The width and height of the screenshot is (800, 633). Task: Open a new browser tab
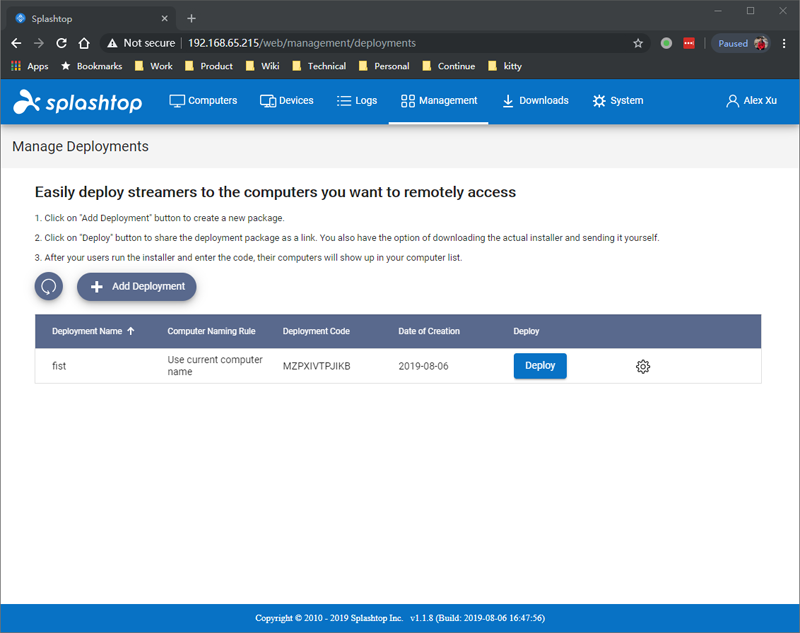(x=191, y=18)
